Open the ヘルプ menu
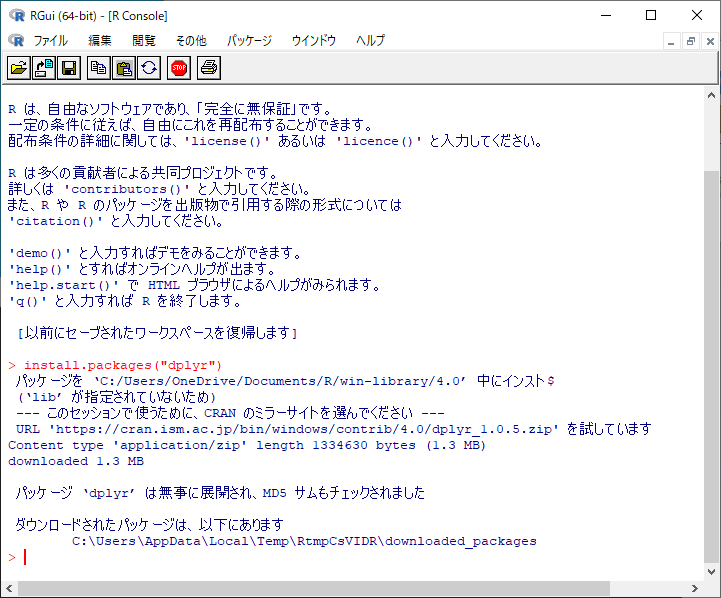The height and width of the screenshot is (598, 721). (371, 40)
